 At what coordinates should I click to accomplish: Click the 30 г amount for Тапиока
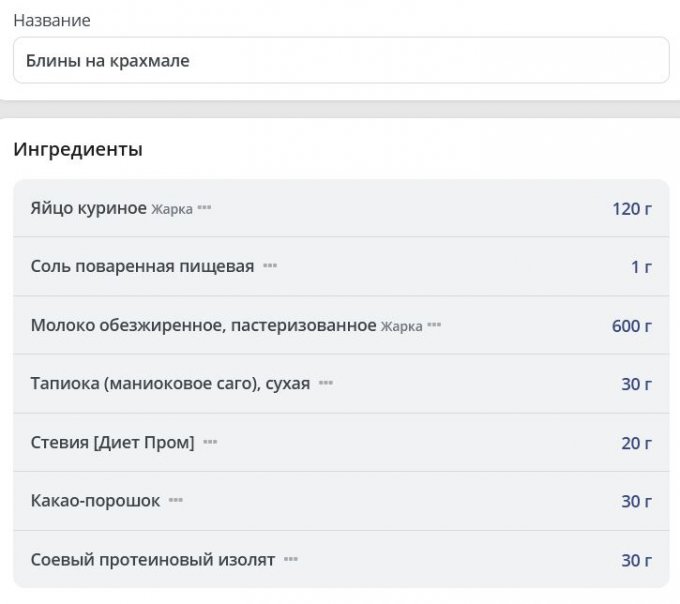pyautogui.click(x=636, y=384)
